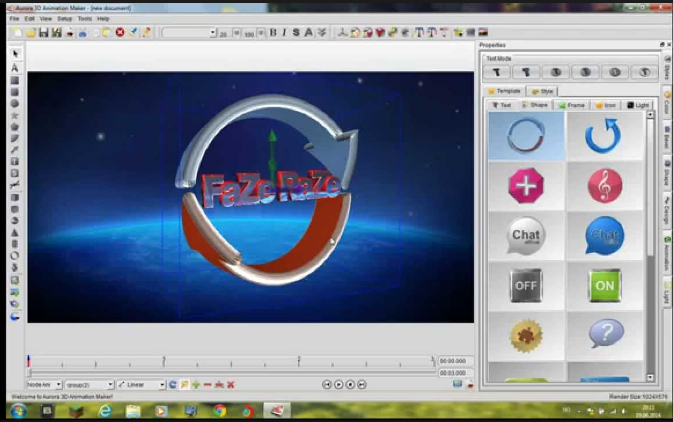
Task: Toggle Bold formatting button
Action: pos(273,33)
